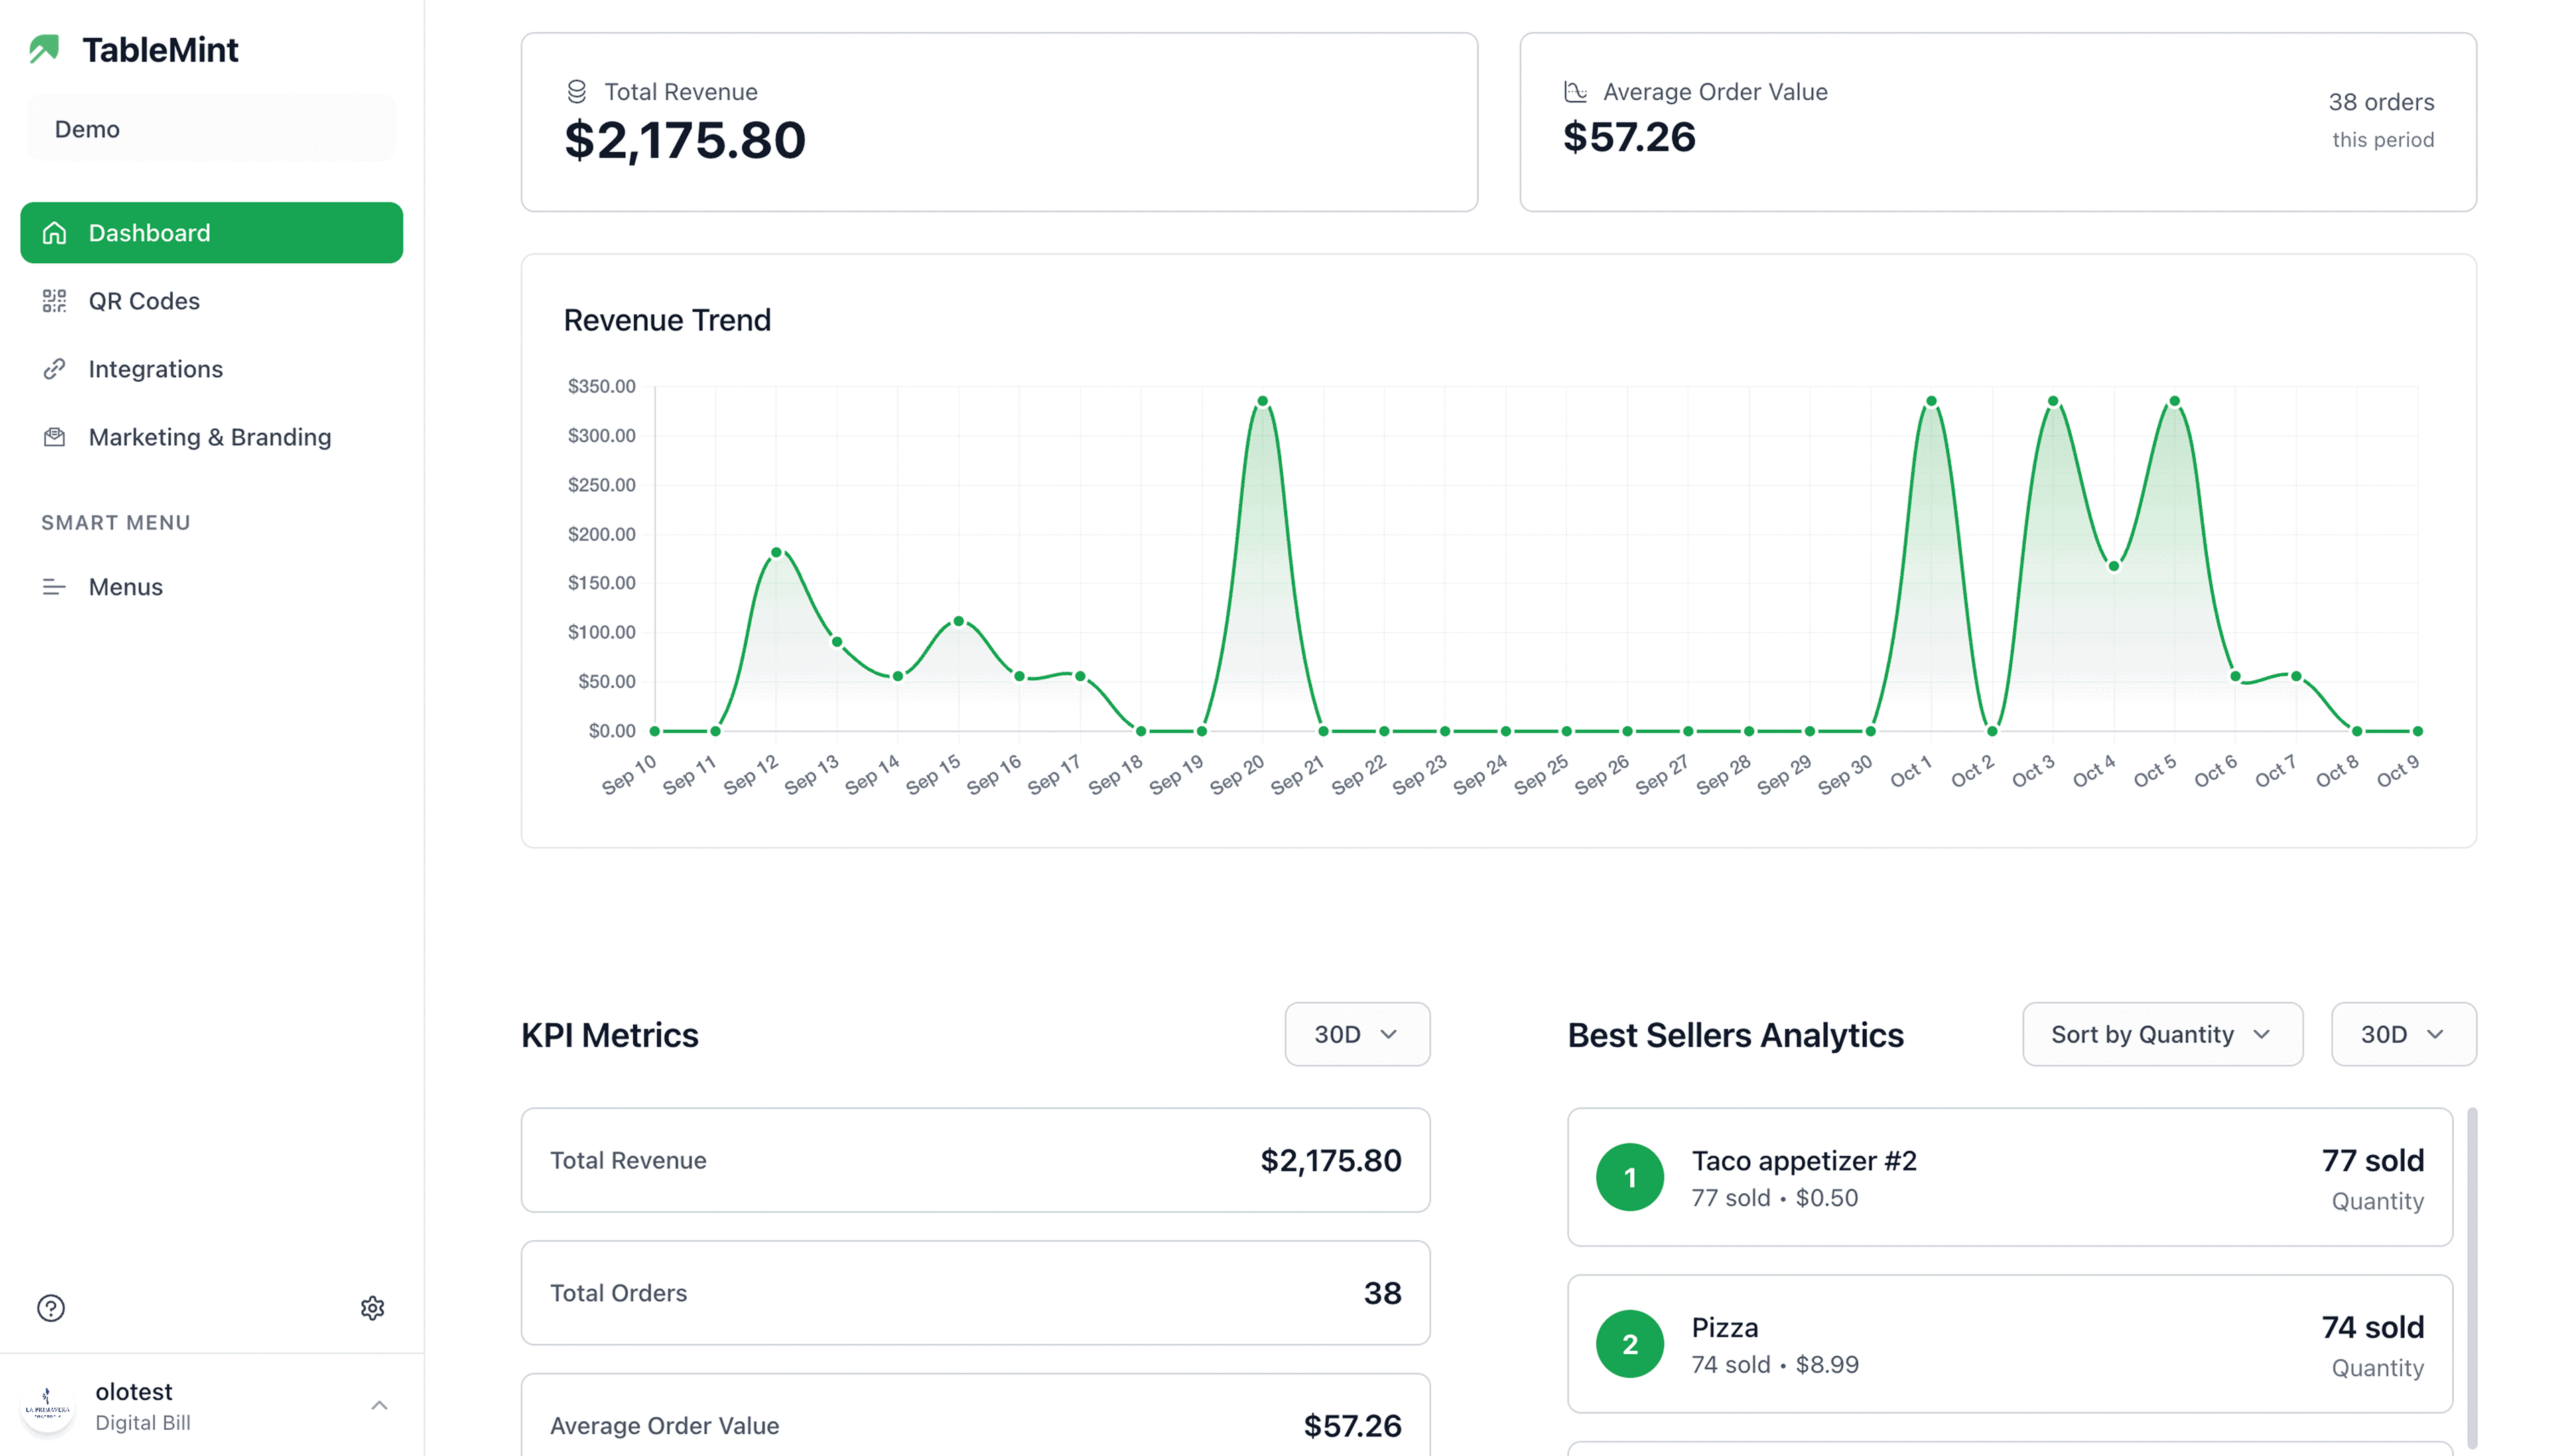2573x1456 pixels.
Task: Open the Integrations page
Action: point(156,368)
